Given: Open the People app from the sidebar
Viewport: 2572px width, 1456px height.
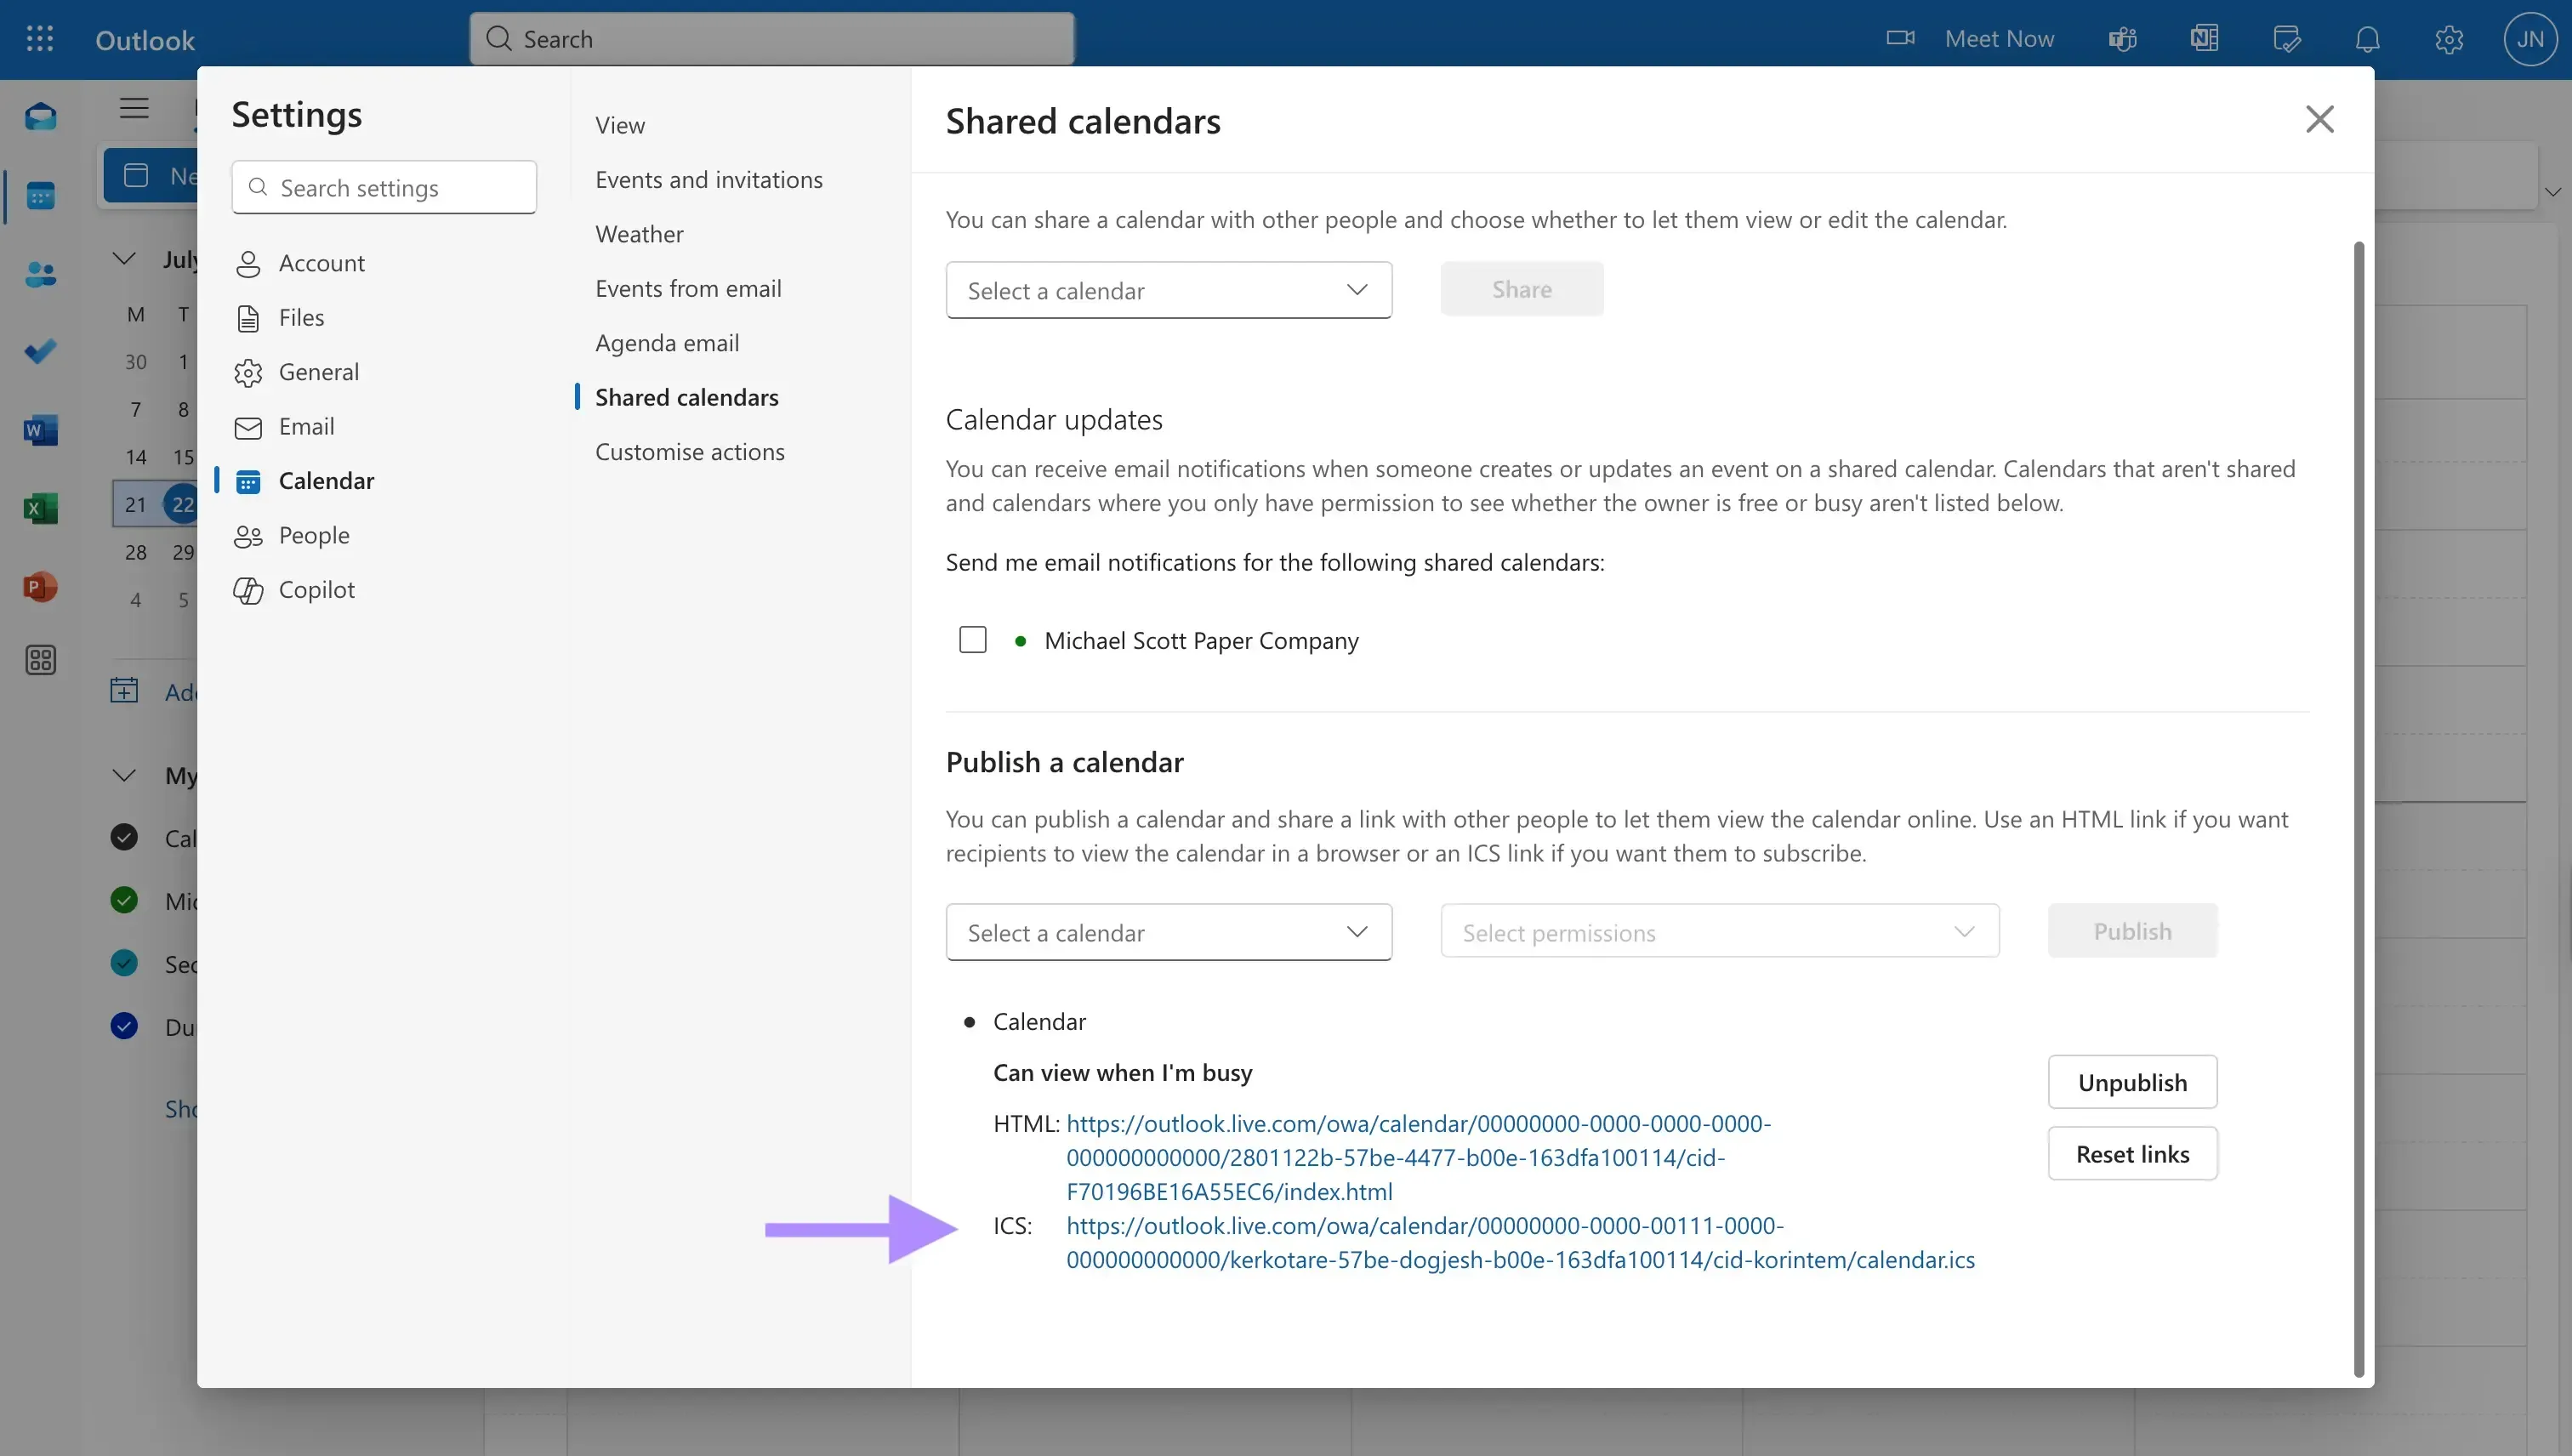Looking at the screenshot, I should point(40,274).
